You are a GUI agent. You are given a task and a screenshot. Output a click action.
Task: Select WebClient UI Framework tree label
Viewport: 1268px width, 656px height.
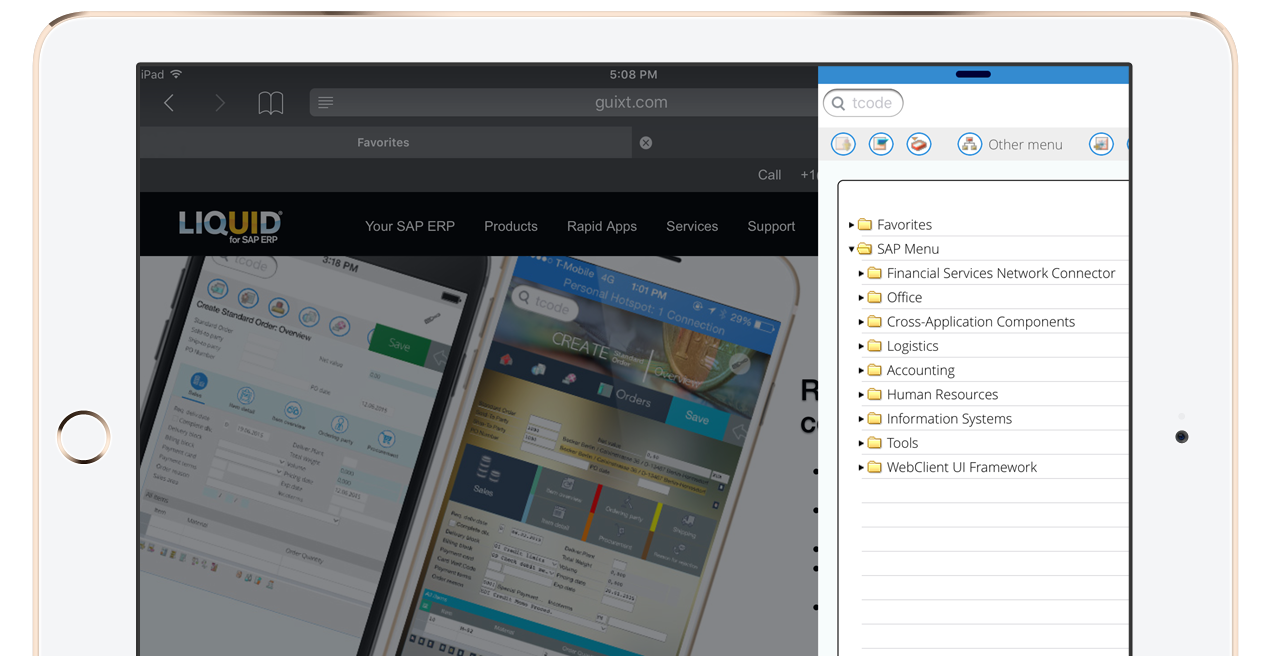coord(962,467)
